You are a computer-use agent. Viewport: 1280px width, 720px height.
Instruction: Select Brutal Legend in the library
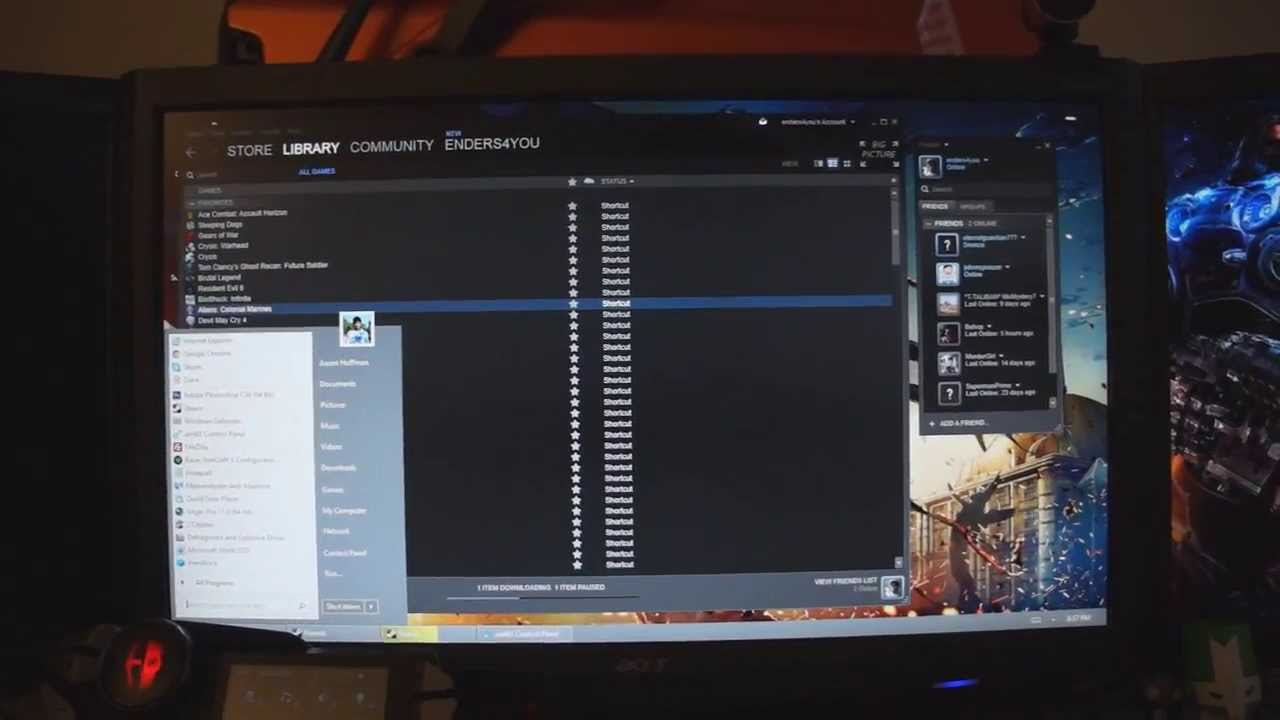[219, 277]
